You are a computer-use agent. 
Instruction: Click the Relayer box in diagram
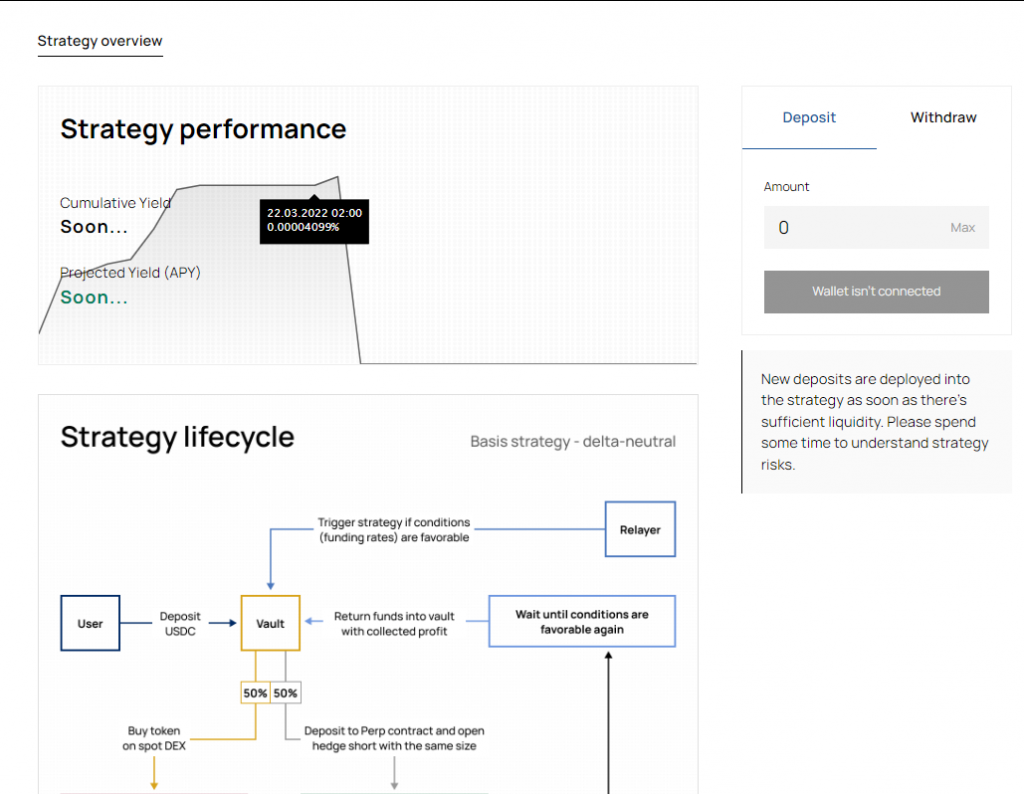coord(640,530)
